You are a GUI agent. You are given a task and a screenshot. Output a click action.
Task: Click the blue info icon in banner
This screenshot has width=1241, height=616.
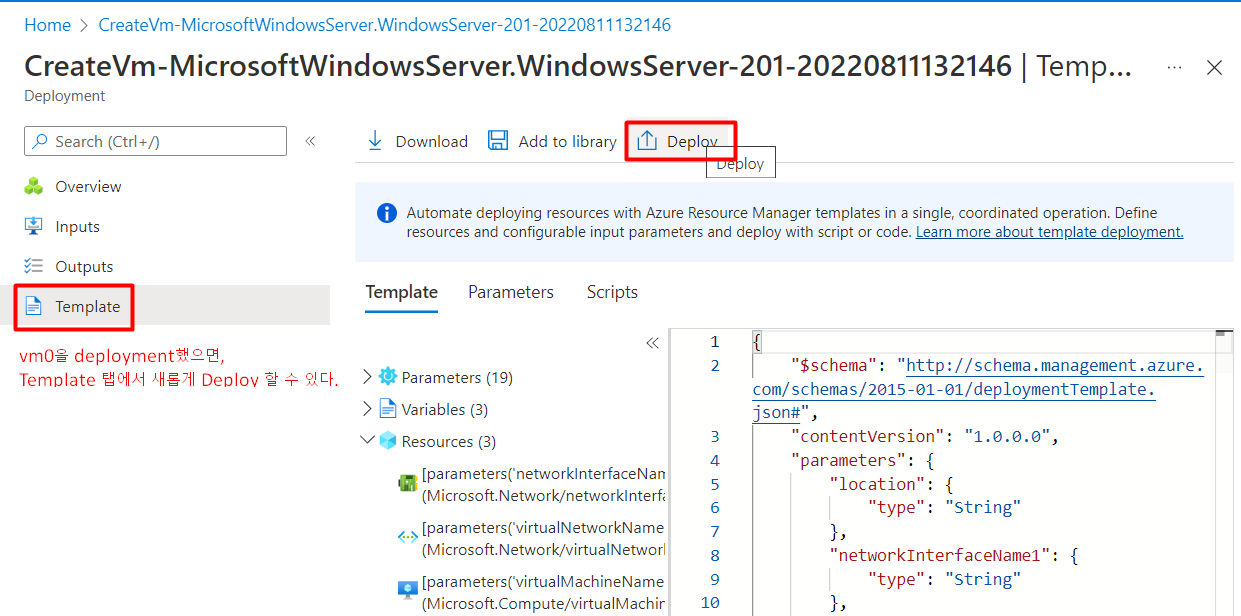point(386,213)
